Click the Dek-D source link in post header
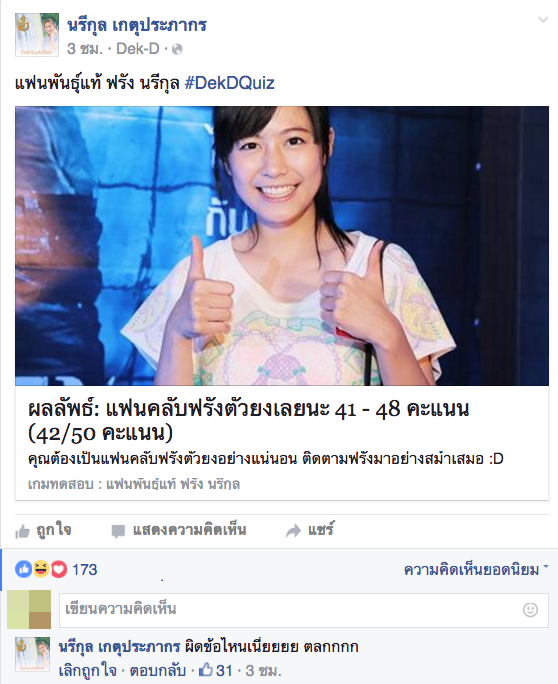The image size is (558, 684). pyautogui.click(x=138, y=49)
